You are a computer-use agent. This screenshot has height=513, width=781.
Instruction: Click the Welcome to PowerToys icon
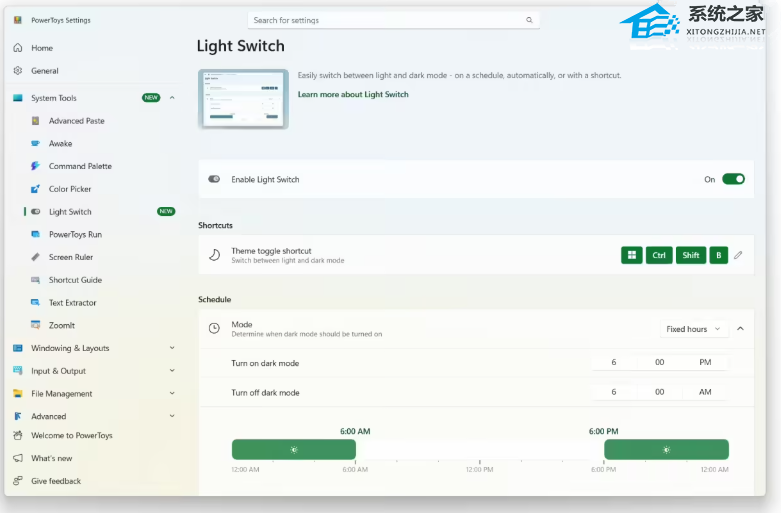[x=18, y=435]
